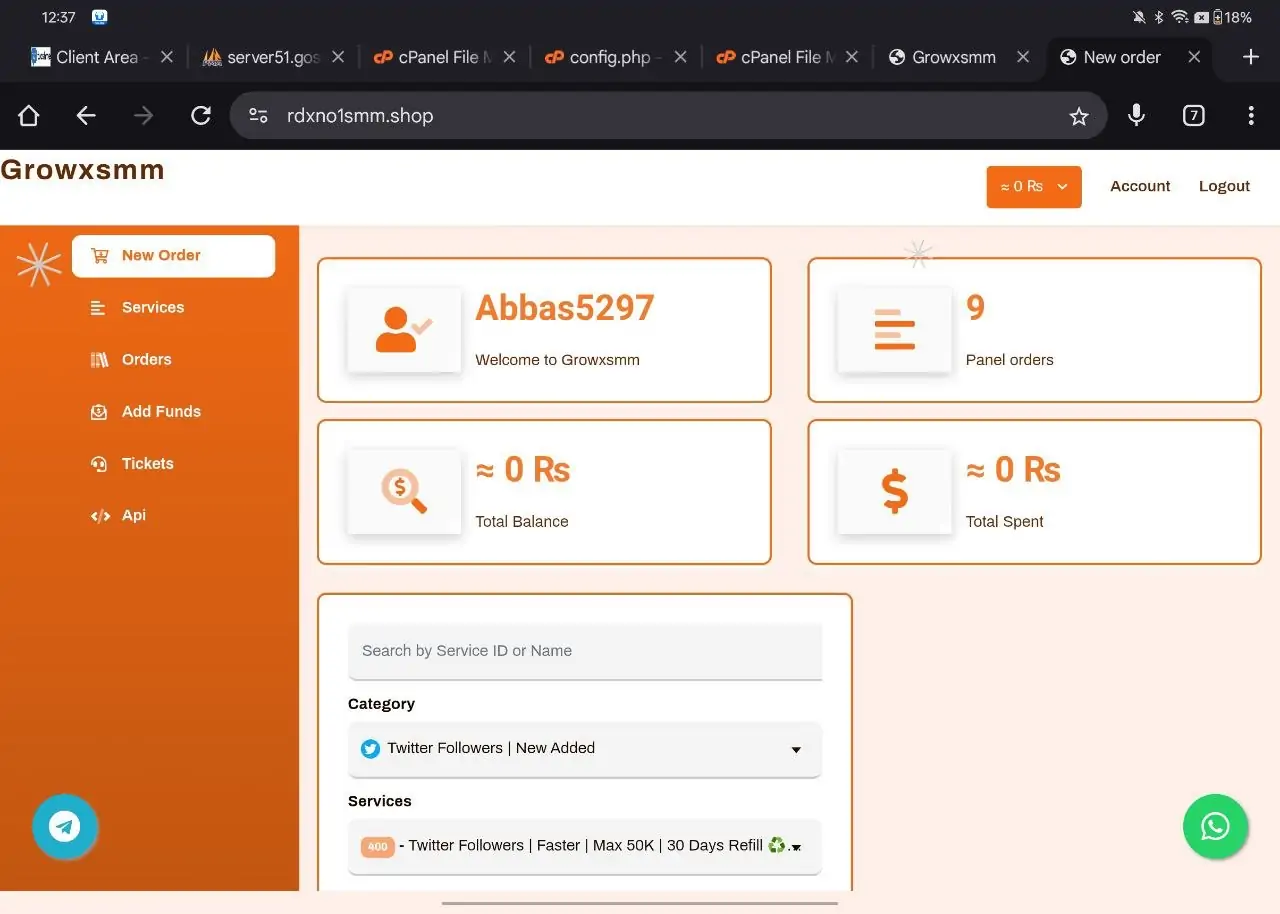Image resolution: width=1280 pixels, height=914 pixels.
Task: Open the Account link in header
Action: (x=1140, y=187)
